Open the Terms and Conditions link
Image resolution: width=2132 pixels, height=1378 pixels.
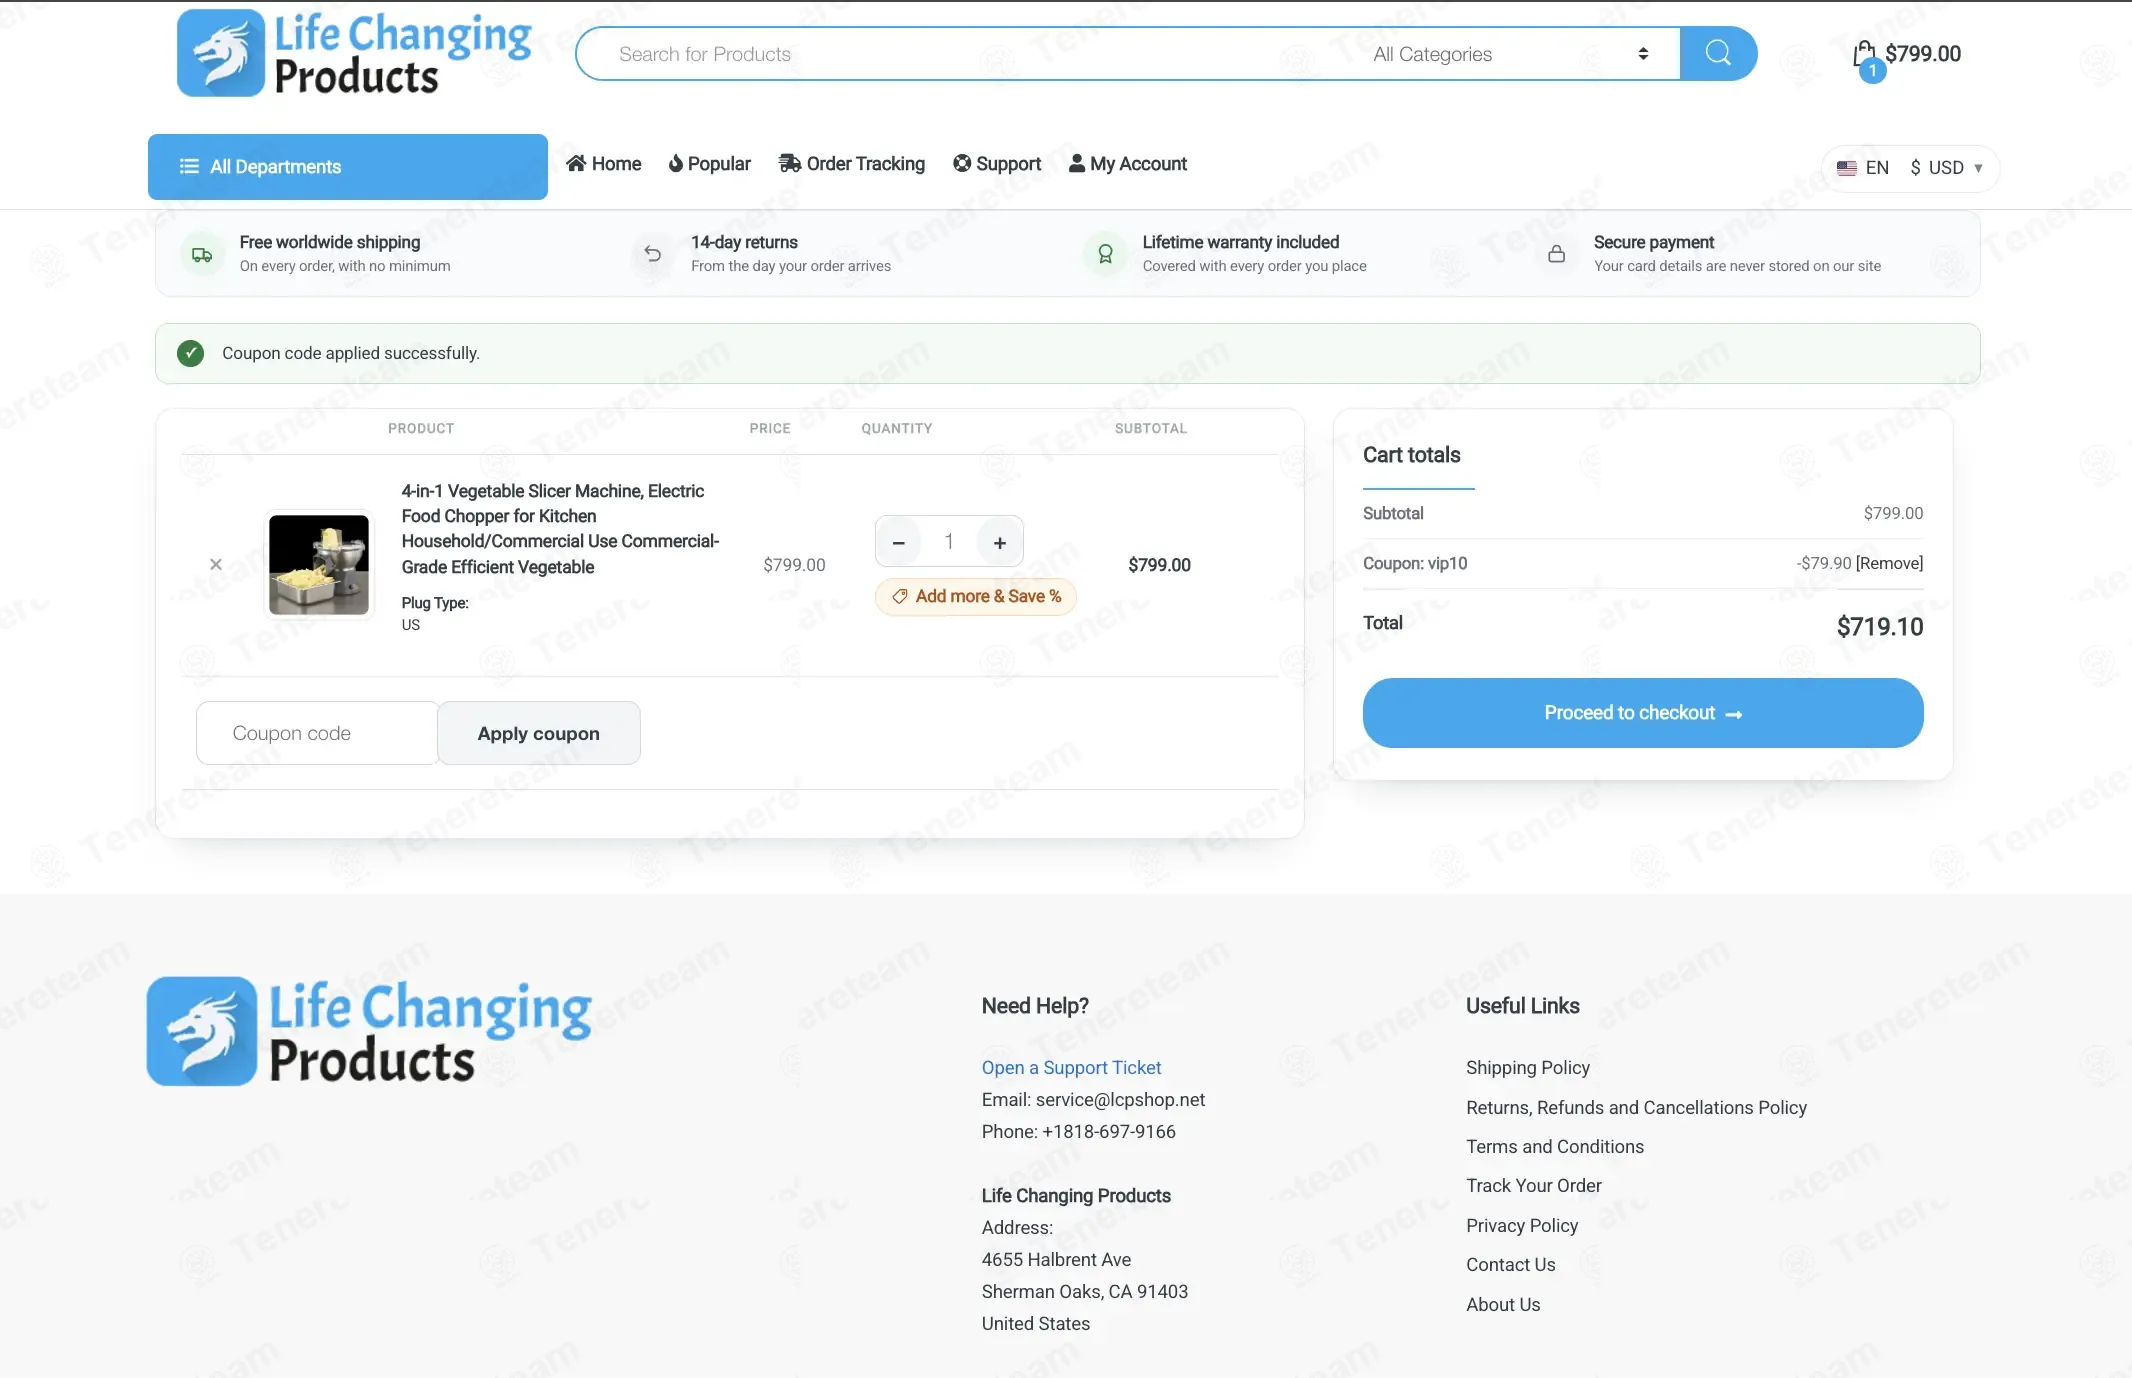pos(1554,1147)
